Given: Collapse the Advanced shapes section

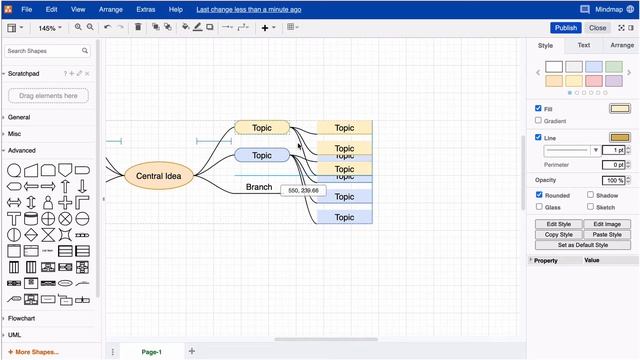Looking at the screenshot, I should pos(22,150).
